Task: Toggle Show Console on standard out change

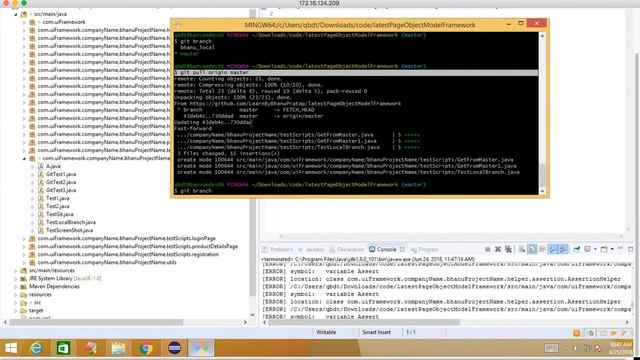Action: (553, 249)
